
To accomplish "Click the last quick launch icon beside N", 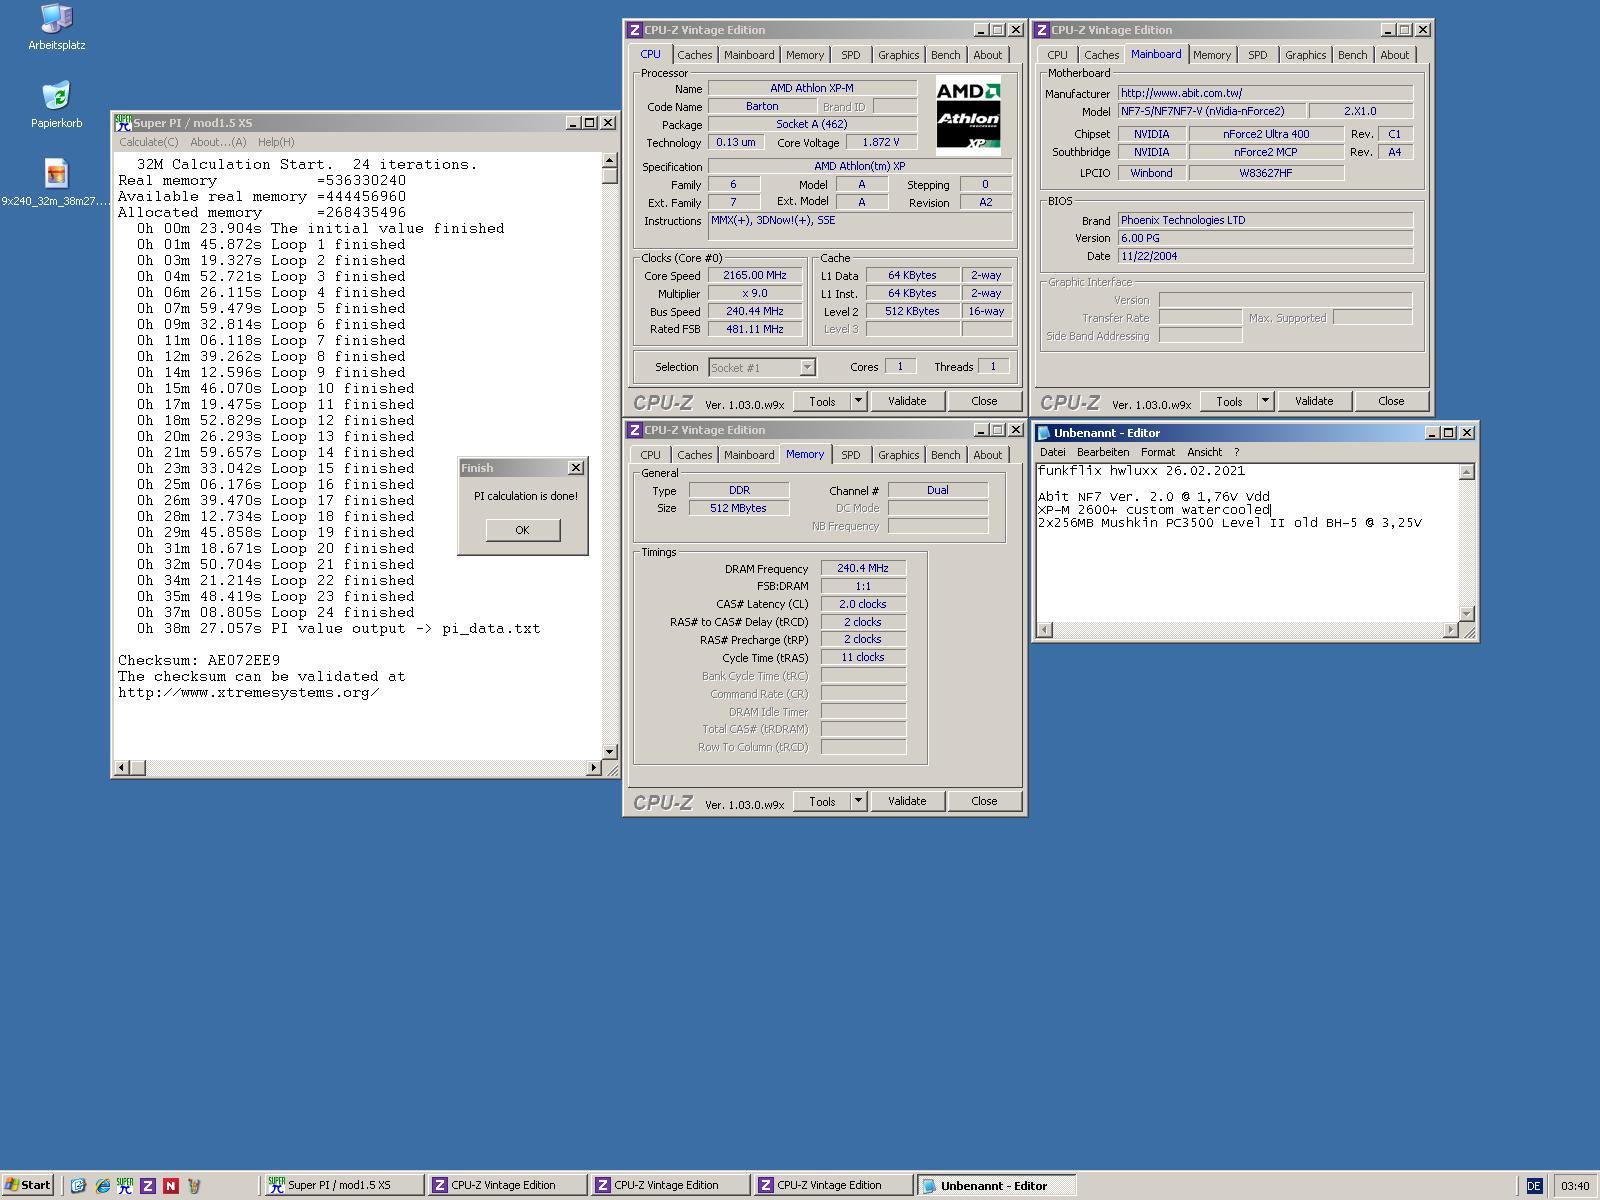I will click(x=194, y=1186).
